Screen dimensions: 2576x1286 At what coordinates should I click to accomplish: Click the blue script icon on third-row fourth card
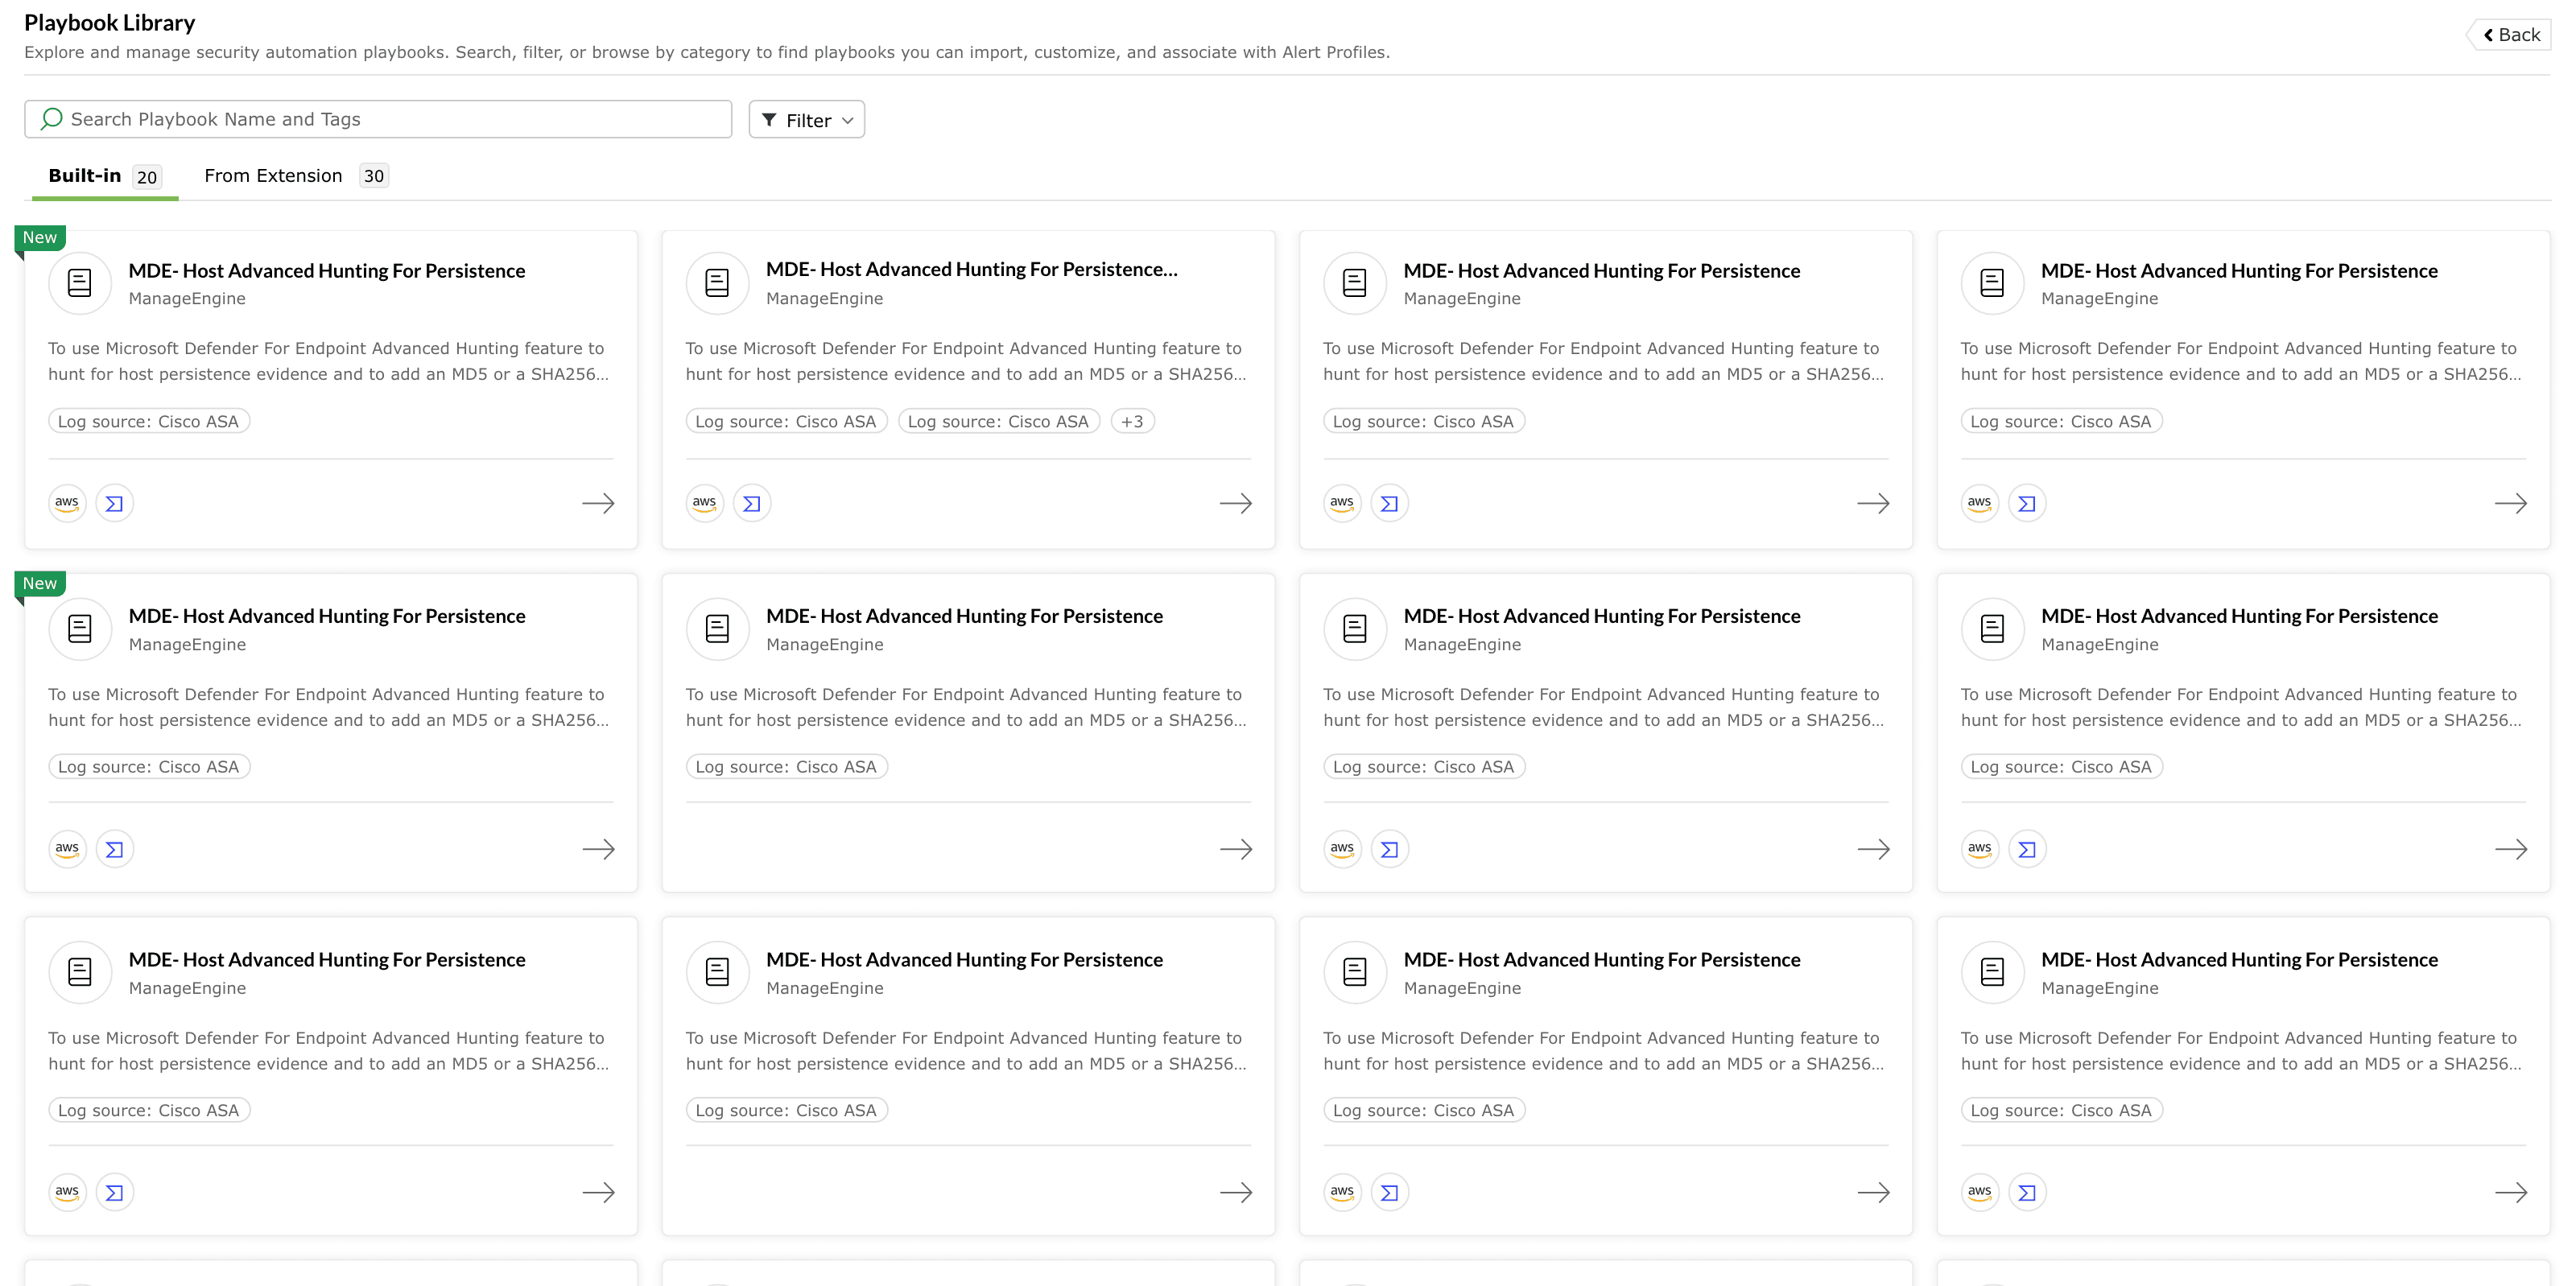tap(2027, 1192)
